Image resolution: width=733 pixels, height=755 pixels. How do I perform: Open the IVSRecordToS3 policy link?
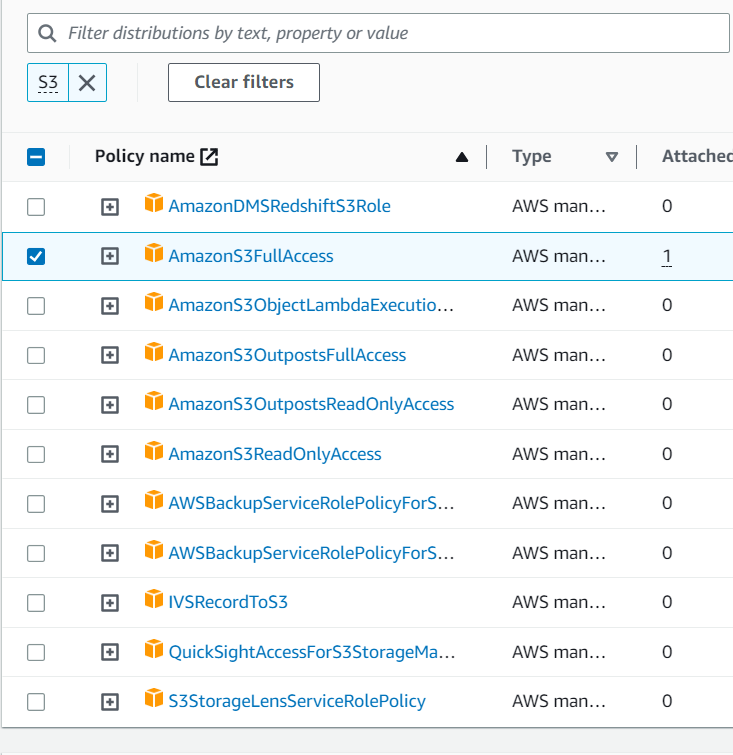[228, 602]
